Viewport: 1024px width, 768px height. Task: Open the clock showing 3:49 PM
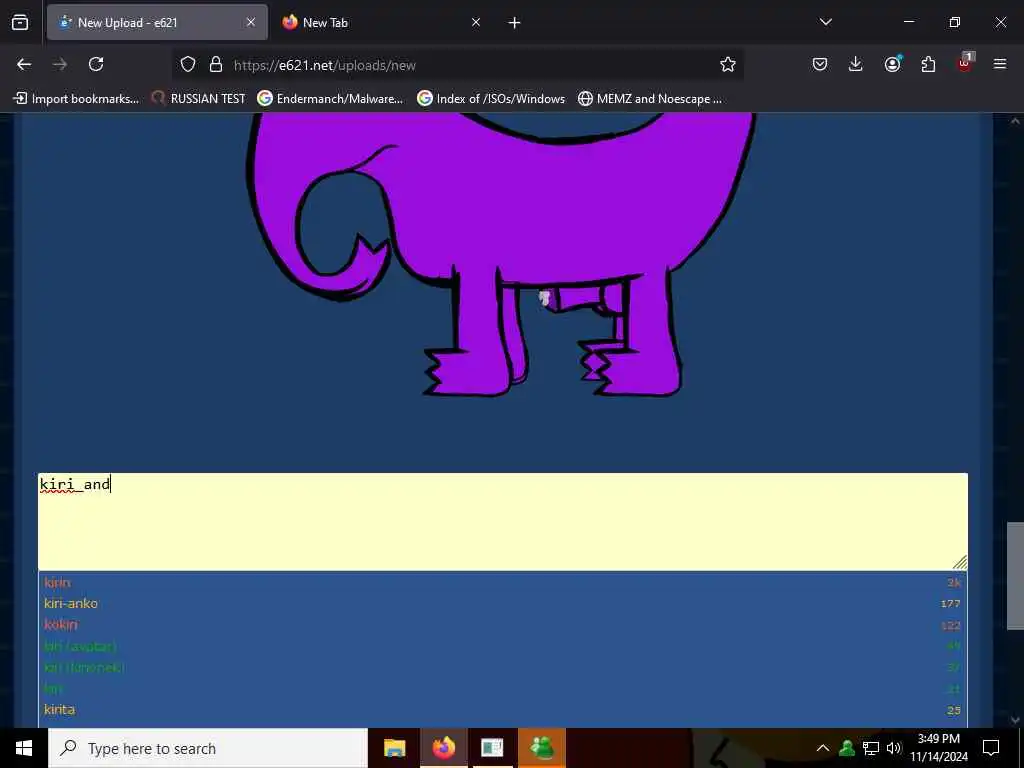coord(939,748)
